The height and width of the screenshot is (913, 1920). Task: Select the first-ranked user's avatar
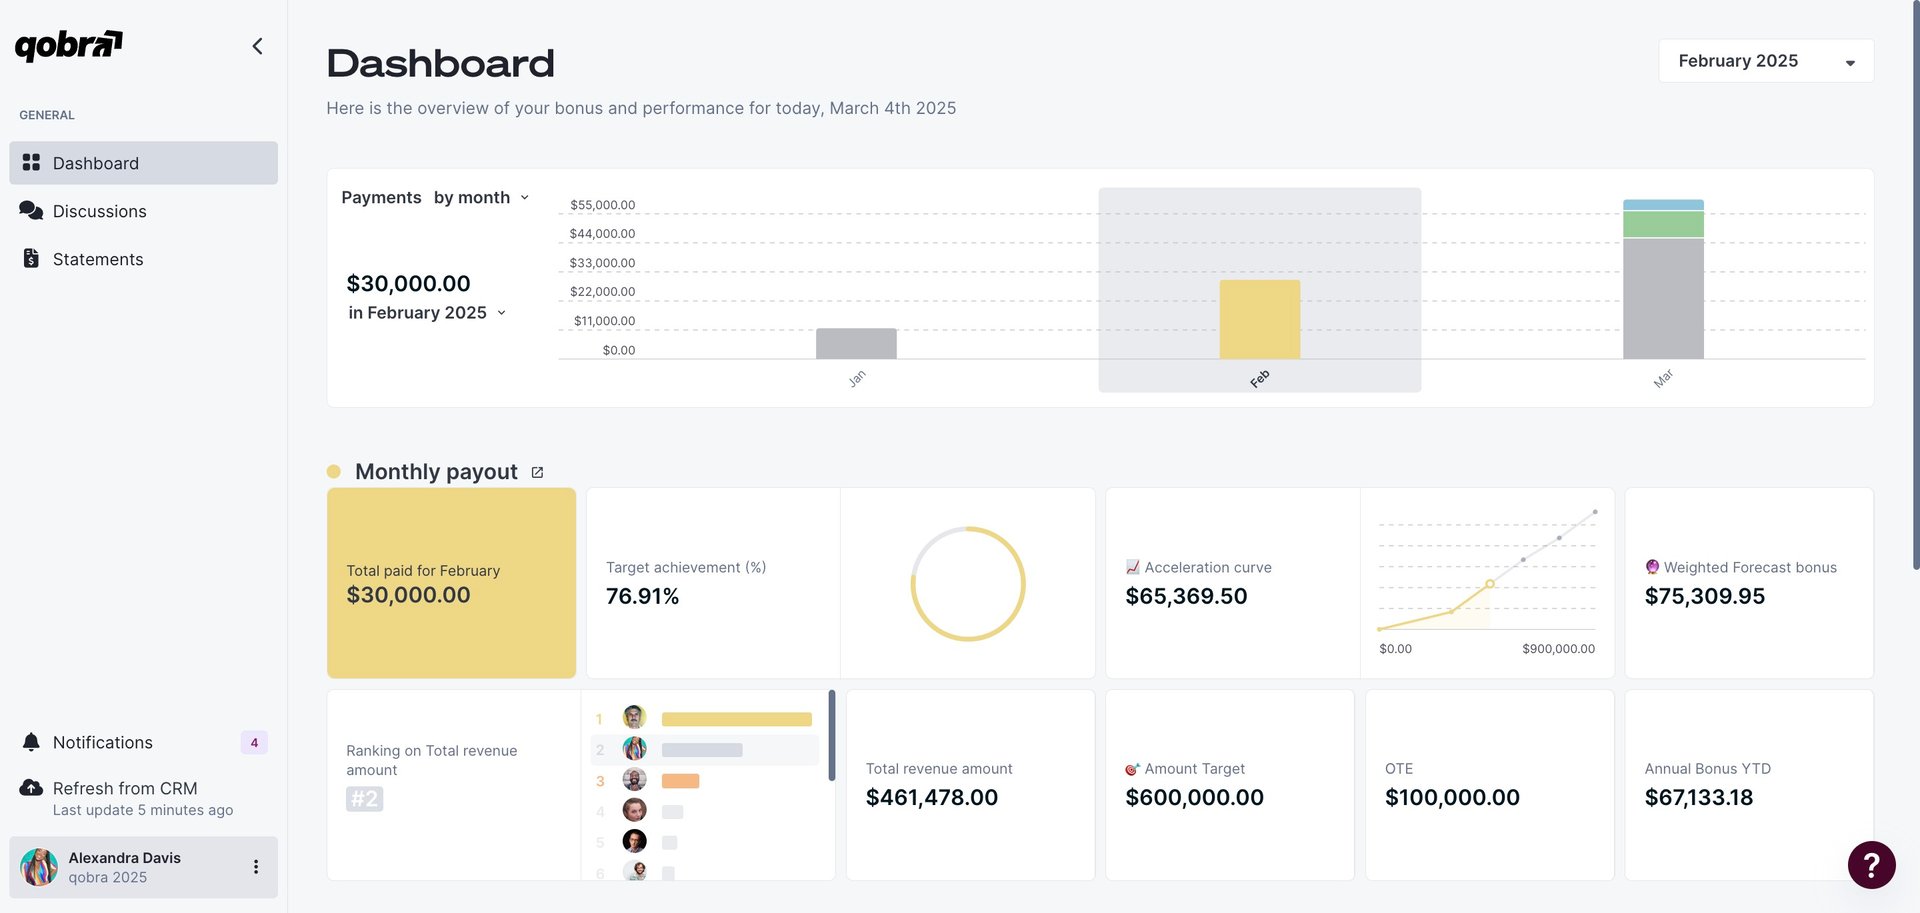(x=634, y=717)
